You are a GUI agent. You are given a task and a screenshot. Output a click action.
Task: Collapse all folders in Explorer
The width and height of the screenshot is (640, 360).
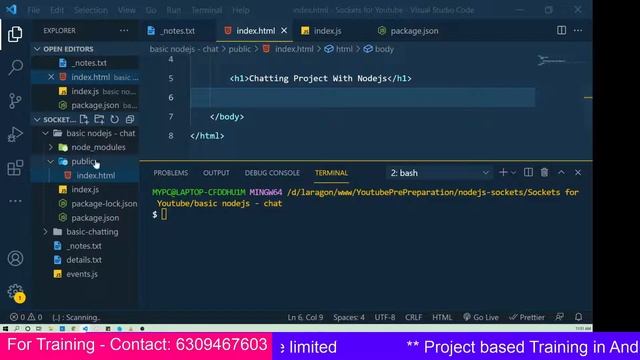[130, 119]
